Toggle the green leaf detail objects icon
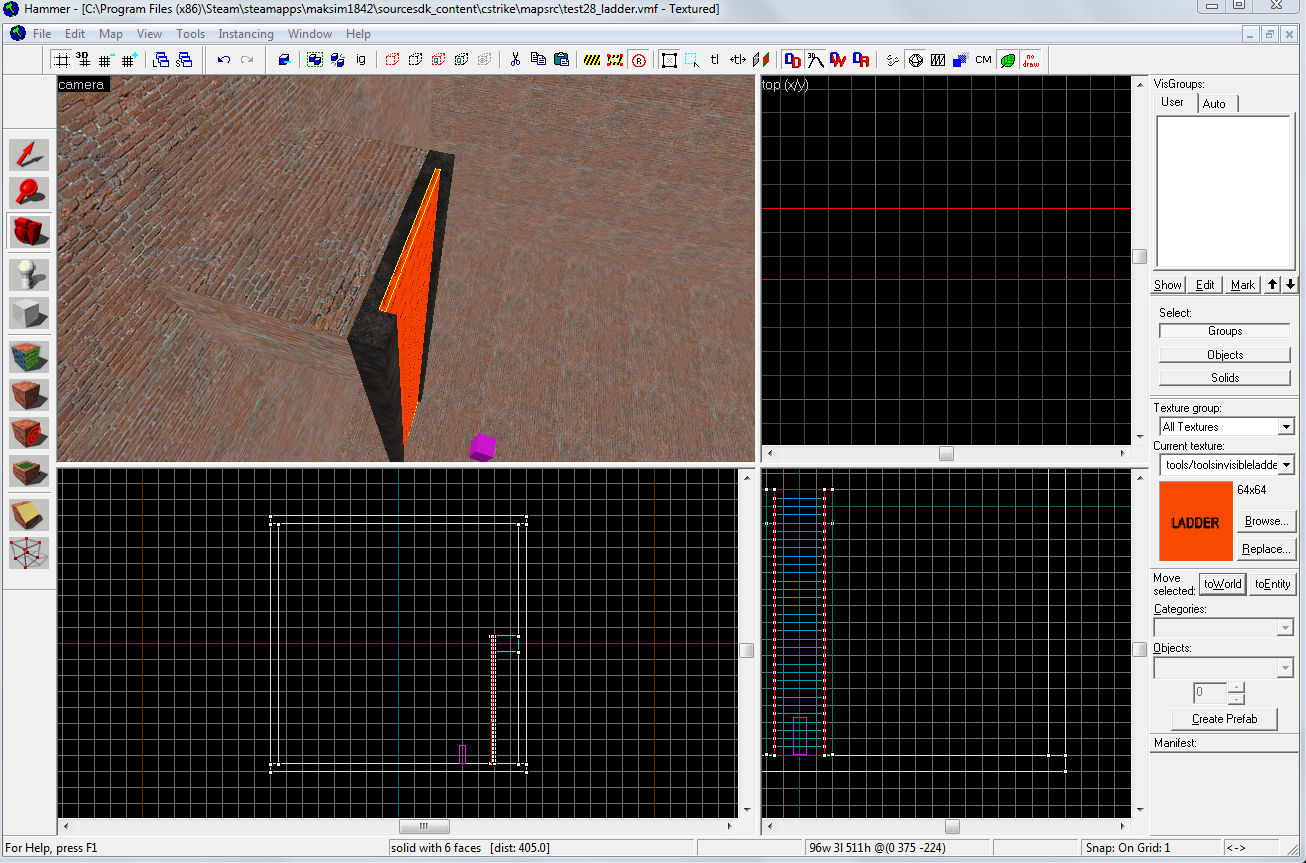 1007,60
